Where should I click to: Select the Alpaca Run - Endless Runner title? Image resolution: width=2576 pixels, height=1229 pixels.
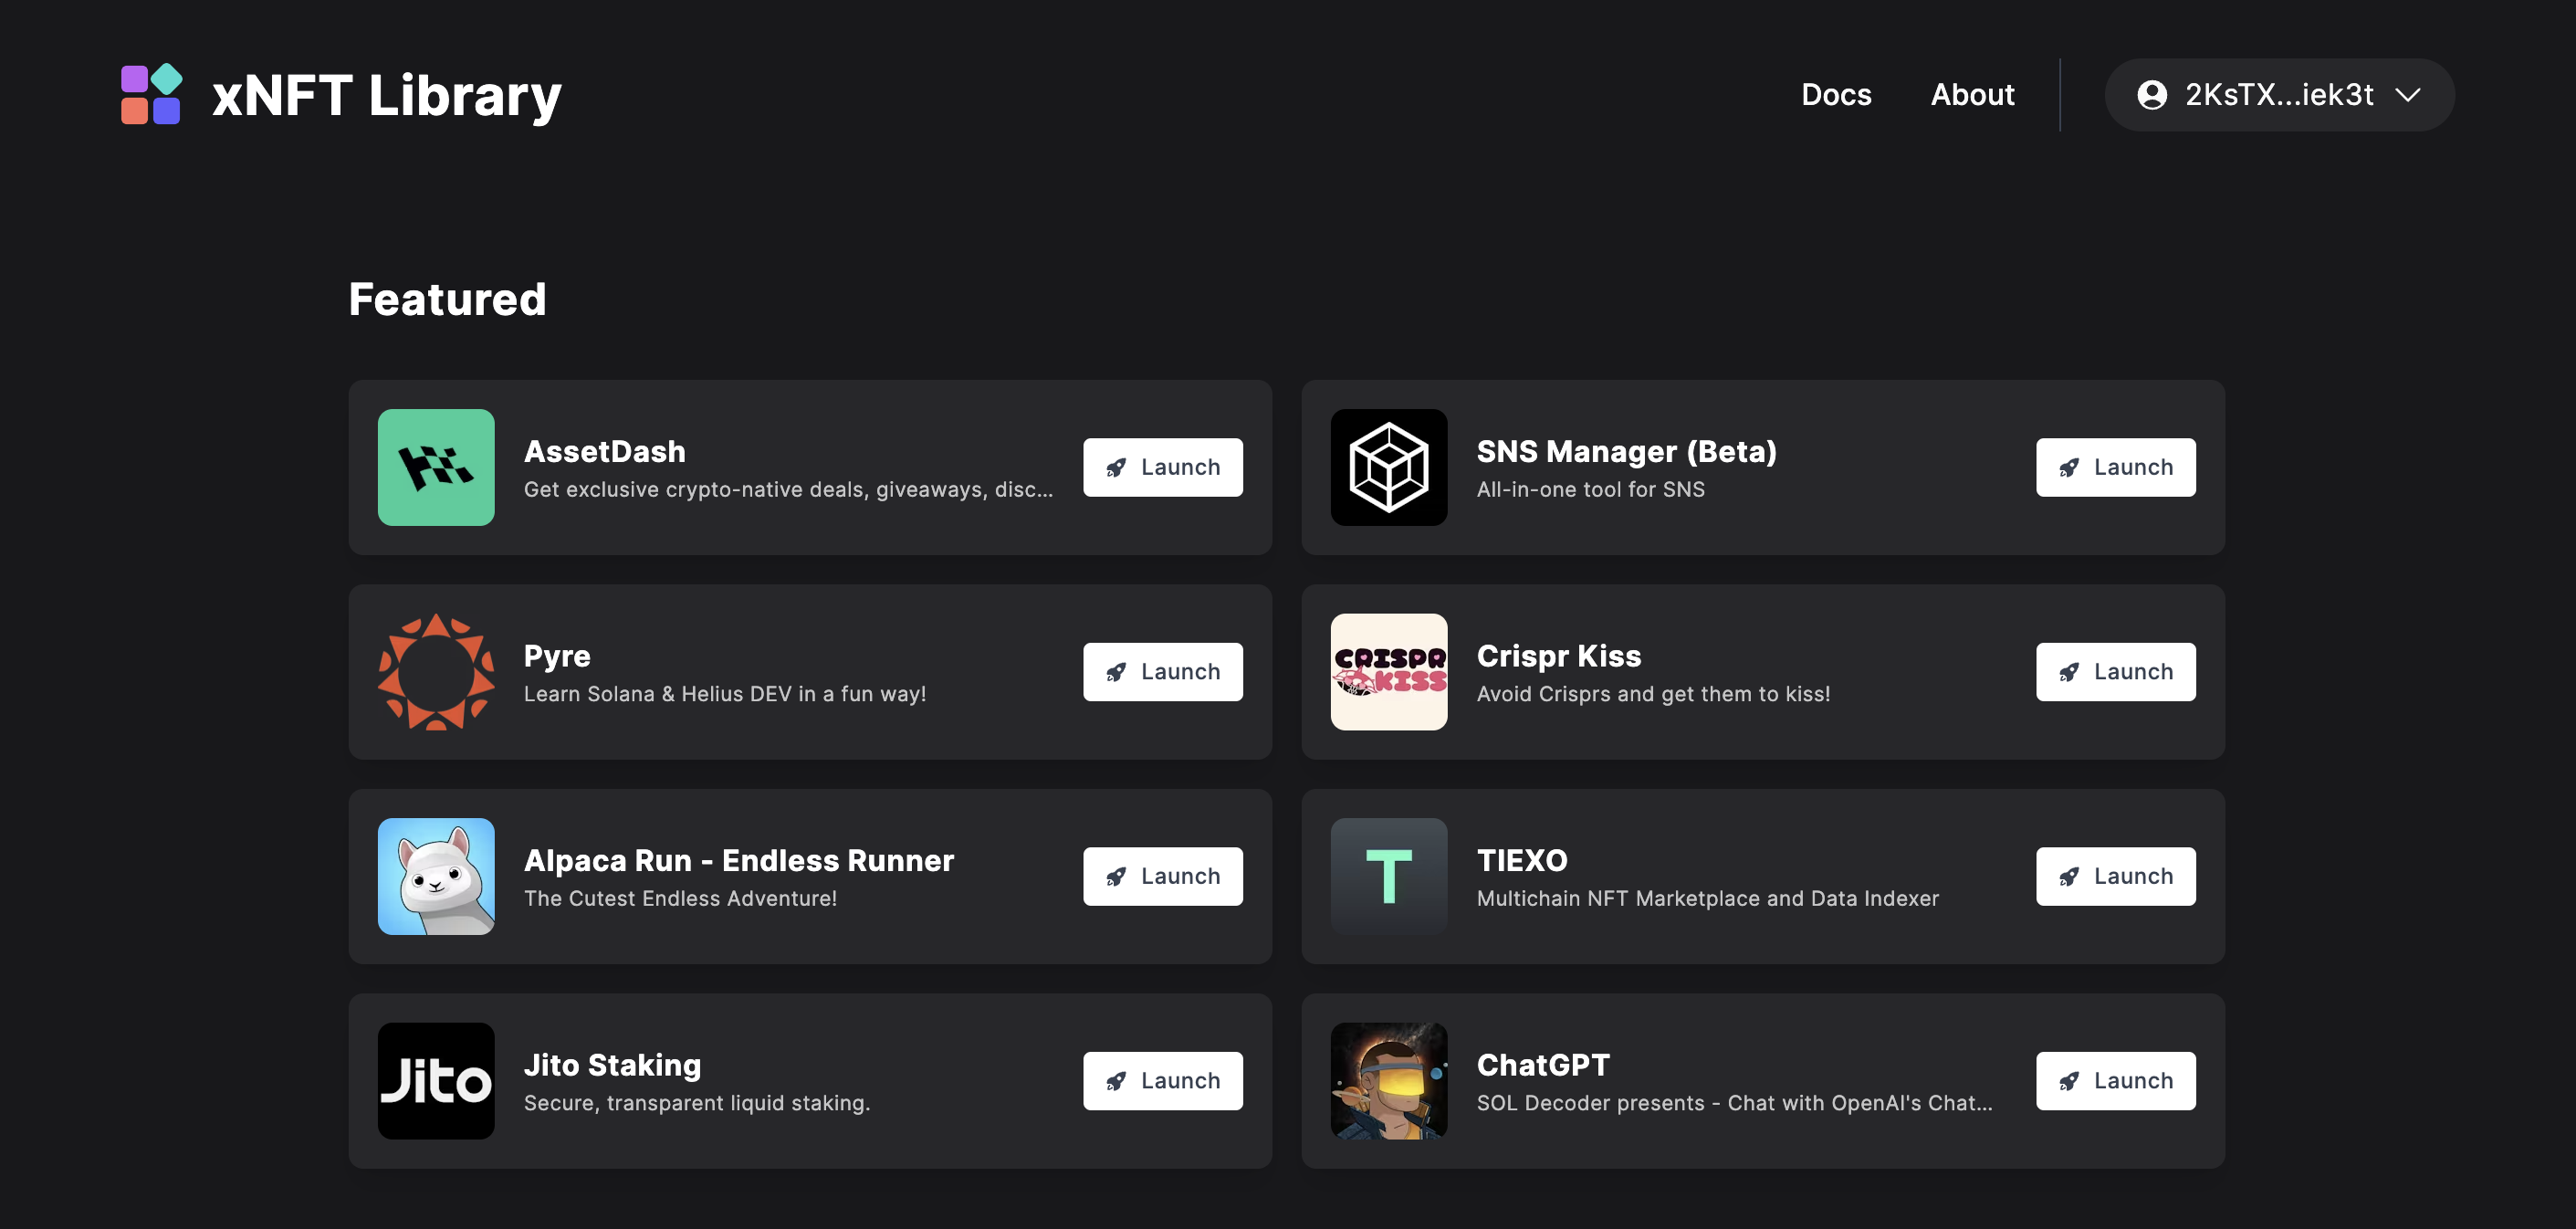pyautogui.click(x=738, y=860)
